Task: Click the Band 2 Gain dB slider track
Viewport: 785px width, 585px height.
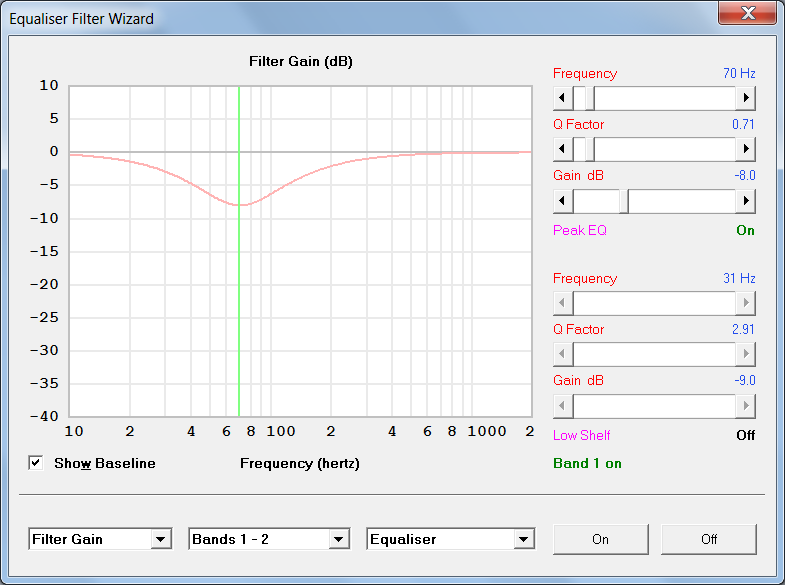Action: pyautogui.click(x=654, y=406)
